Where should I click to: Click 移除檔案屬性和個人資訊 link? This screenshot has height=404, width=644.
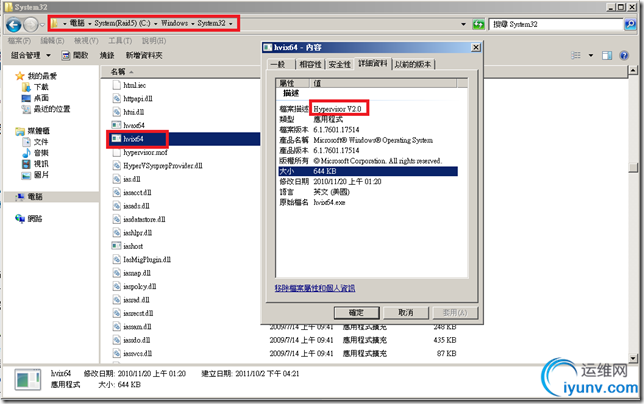[315, 288]
